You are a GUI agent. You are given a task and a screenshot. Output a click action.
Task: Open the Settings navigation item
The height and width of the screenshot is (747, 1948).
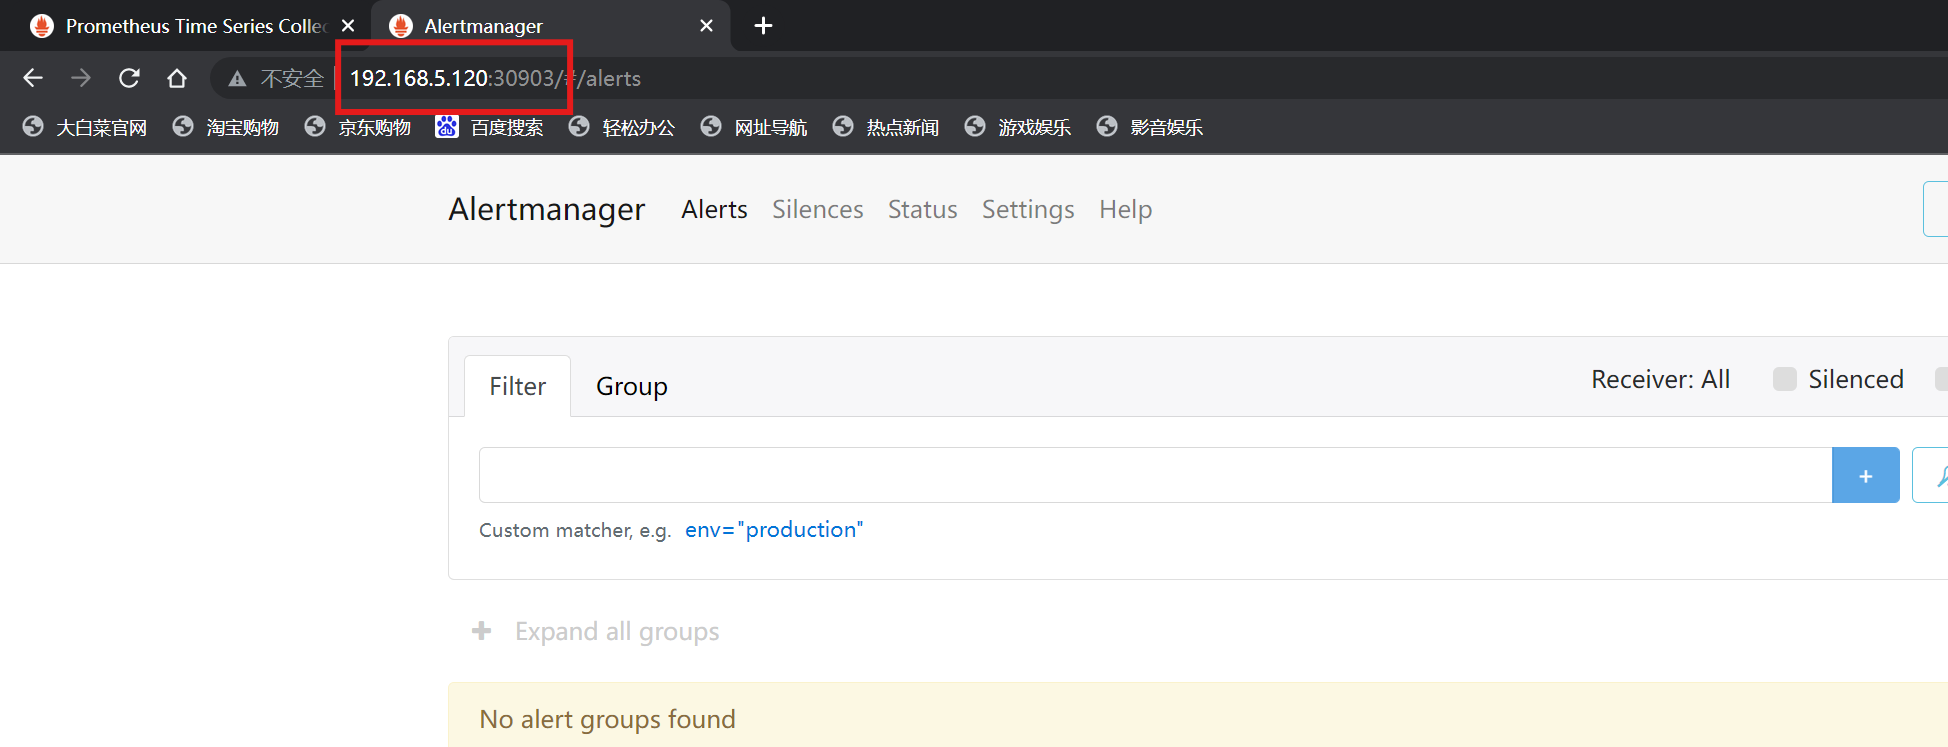point(1028,209)
